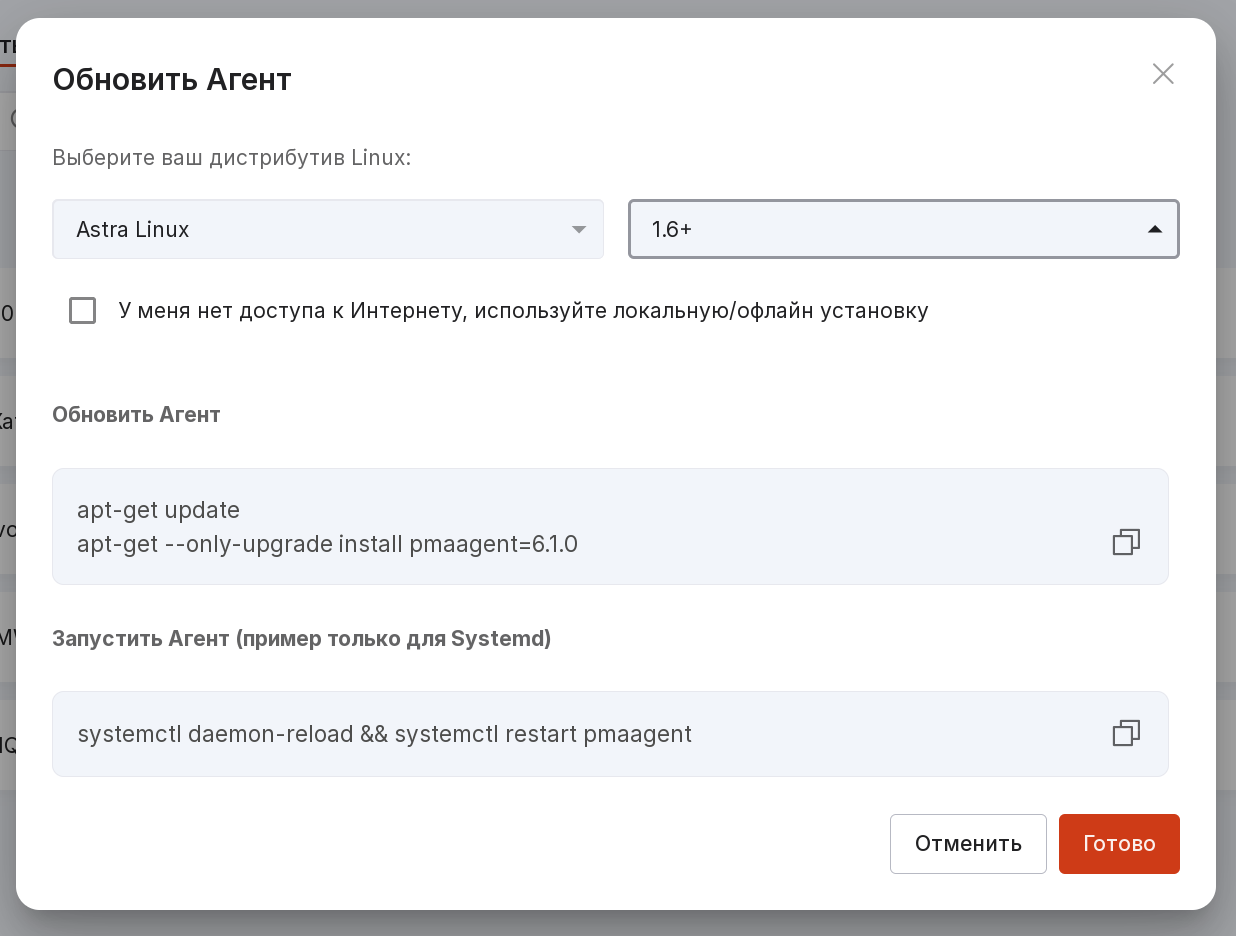Image resolution: width=1236 pixels, height=936 pixels.
Task: Close the Обновить Агент dialog with X
Action: tap(1162, 74)
